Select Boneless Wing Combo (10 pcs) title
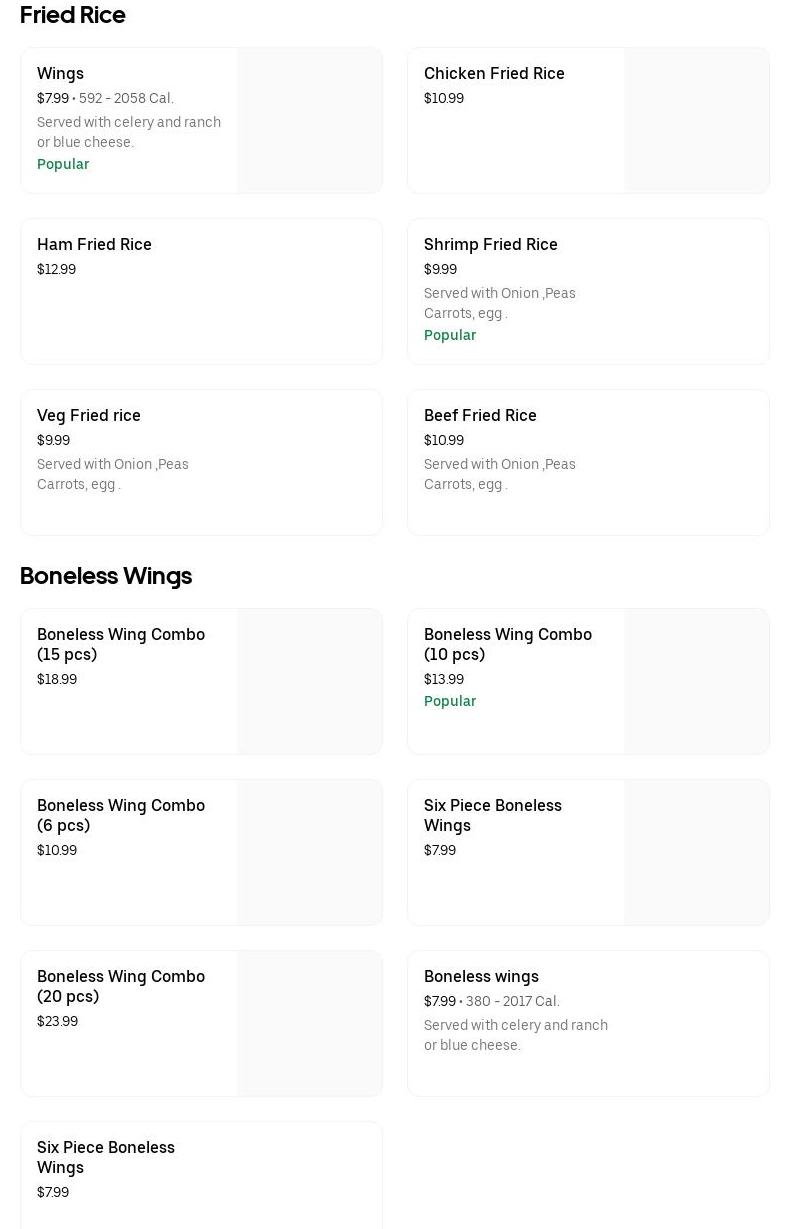Image resolution: width=804 pixels, height=1229 pixels. click(508, 644)
